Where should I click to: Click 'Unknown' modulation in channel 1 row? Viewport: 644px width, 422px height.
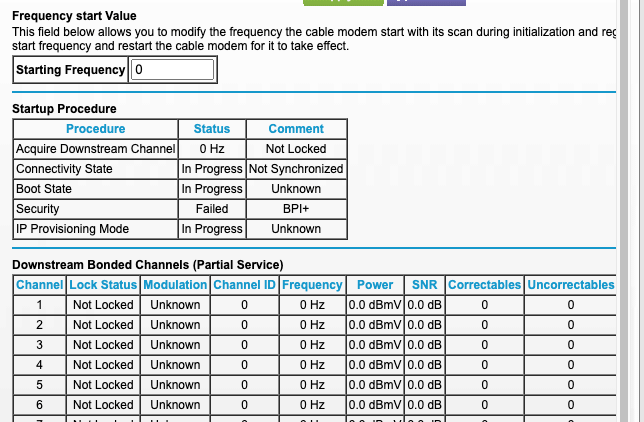click(x=175, y=305)
